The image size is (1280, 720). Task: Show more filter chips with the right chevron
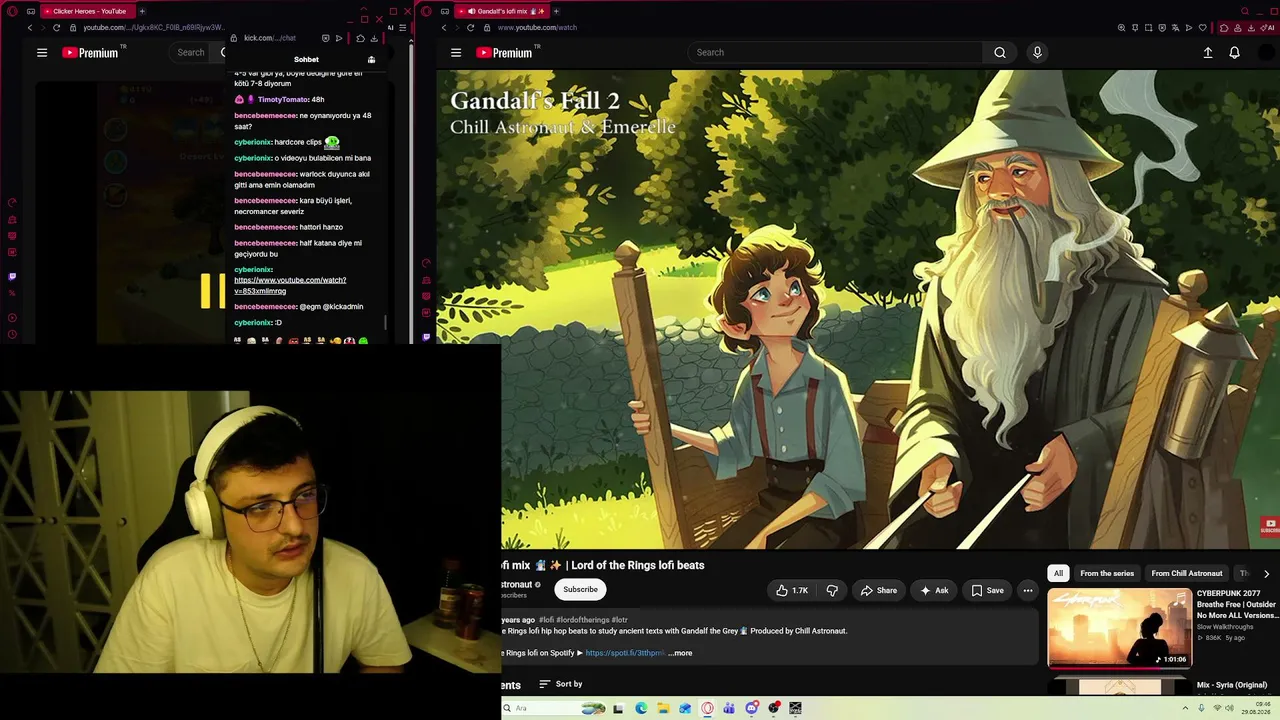tap(1266, 574)
